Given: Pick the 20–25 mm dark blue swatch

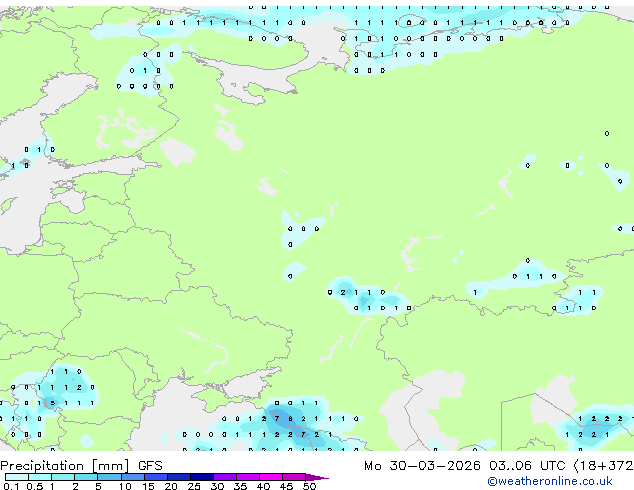Looking at the screenshot, I should [179, 477].
